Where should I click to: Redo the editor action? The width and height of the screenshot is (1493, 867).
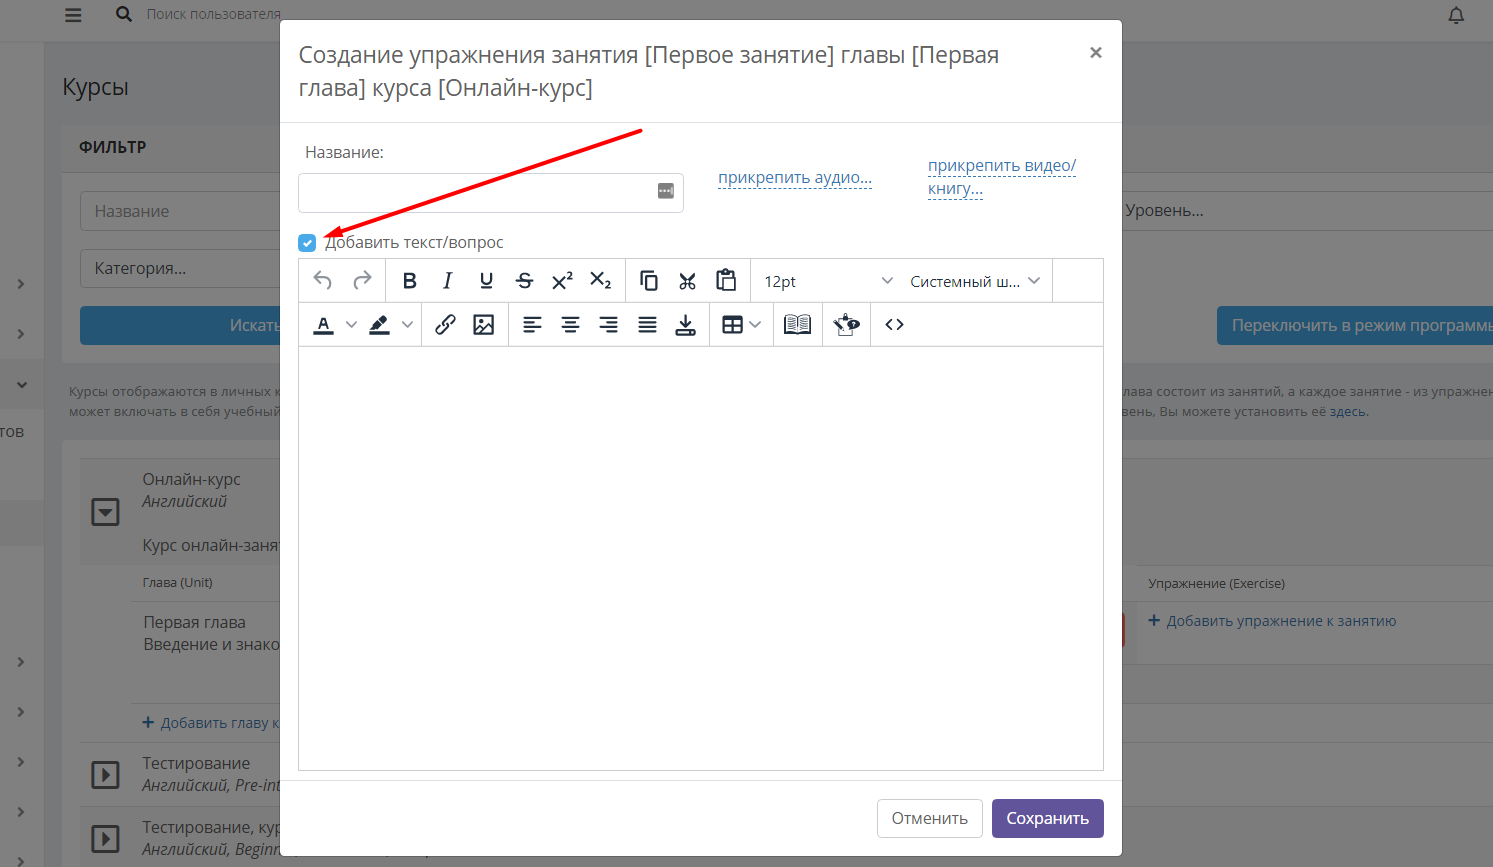tap(362, 281)
